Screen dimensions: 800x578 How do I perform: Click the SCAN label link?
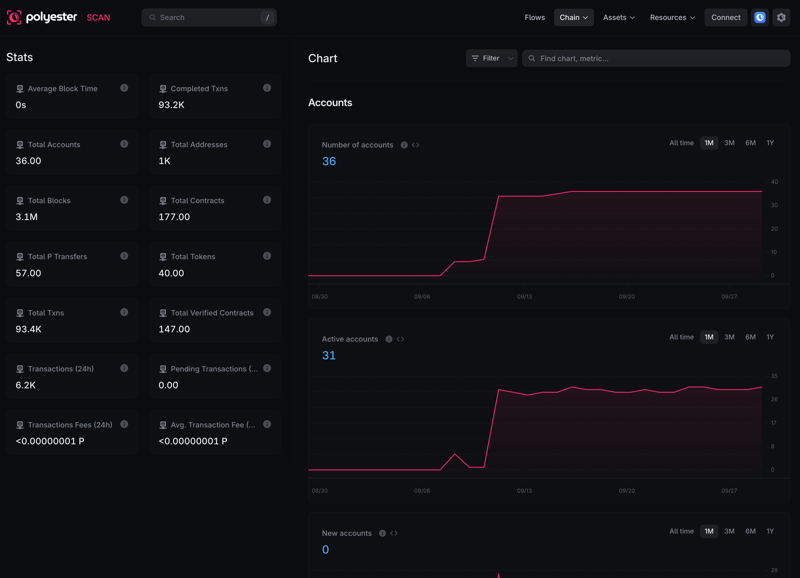pos(98,17)
